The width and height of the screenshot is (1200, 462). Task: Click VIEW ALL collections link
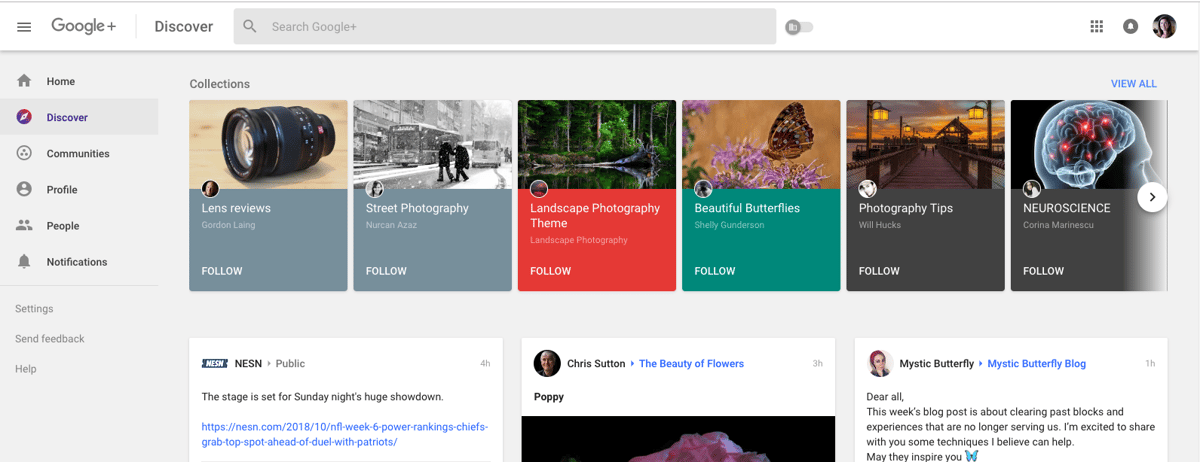click(1134, 84)
